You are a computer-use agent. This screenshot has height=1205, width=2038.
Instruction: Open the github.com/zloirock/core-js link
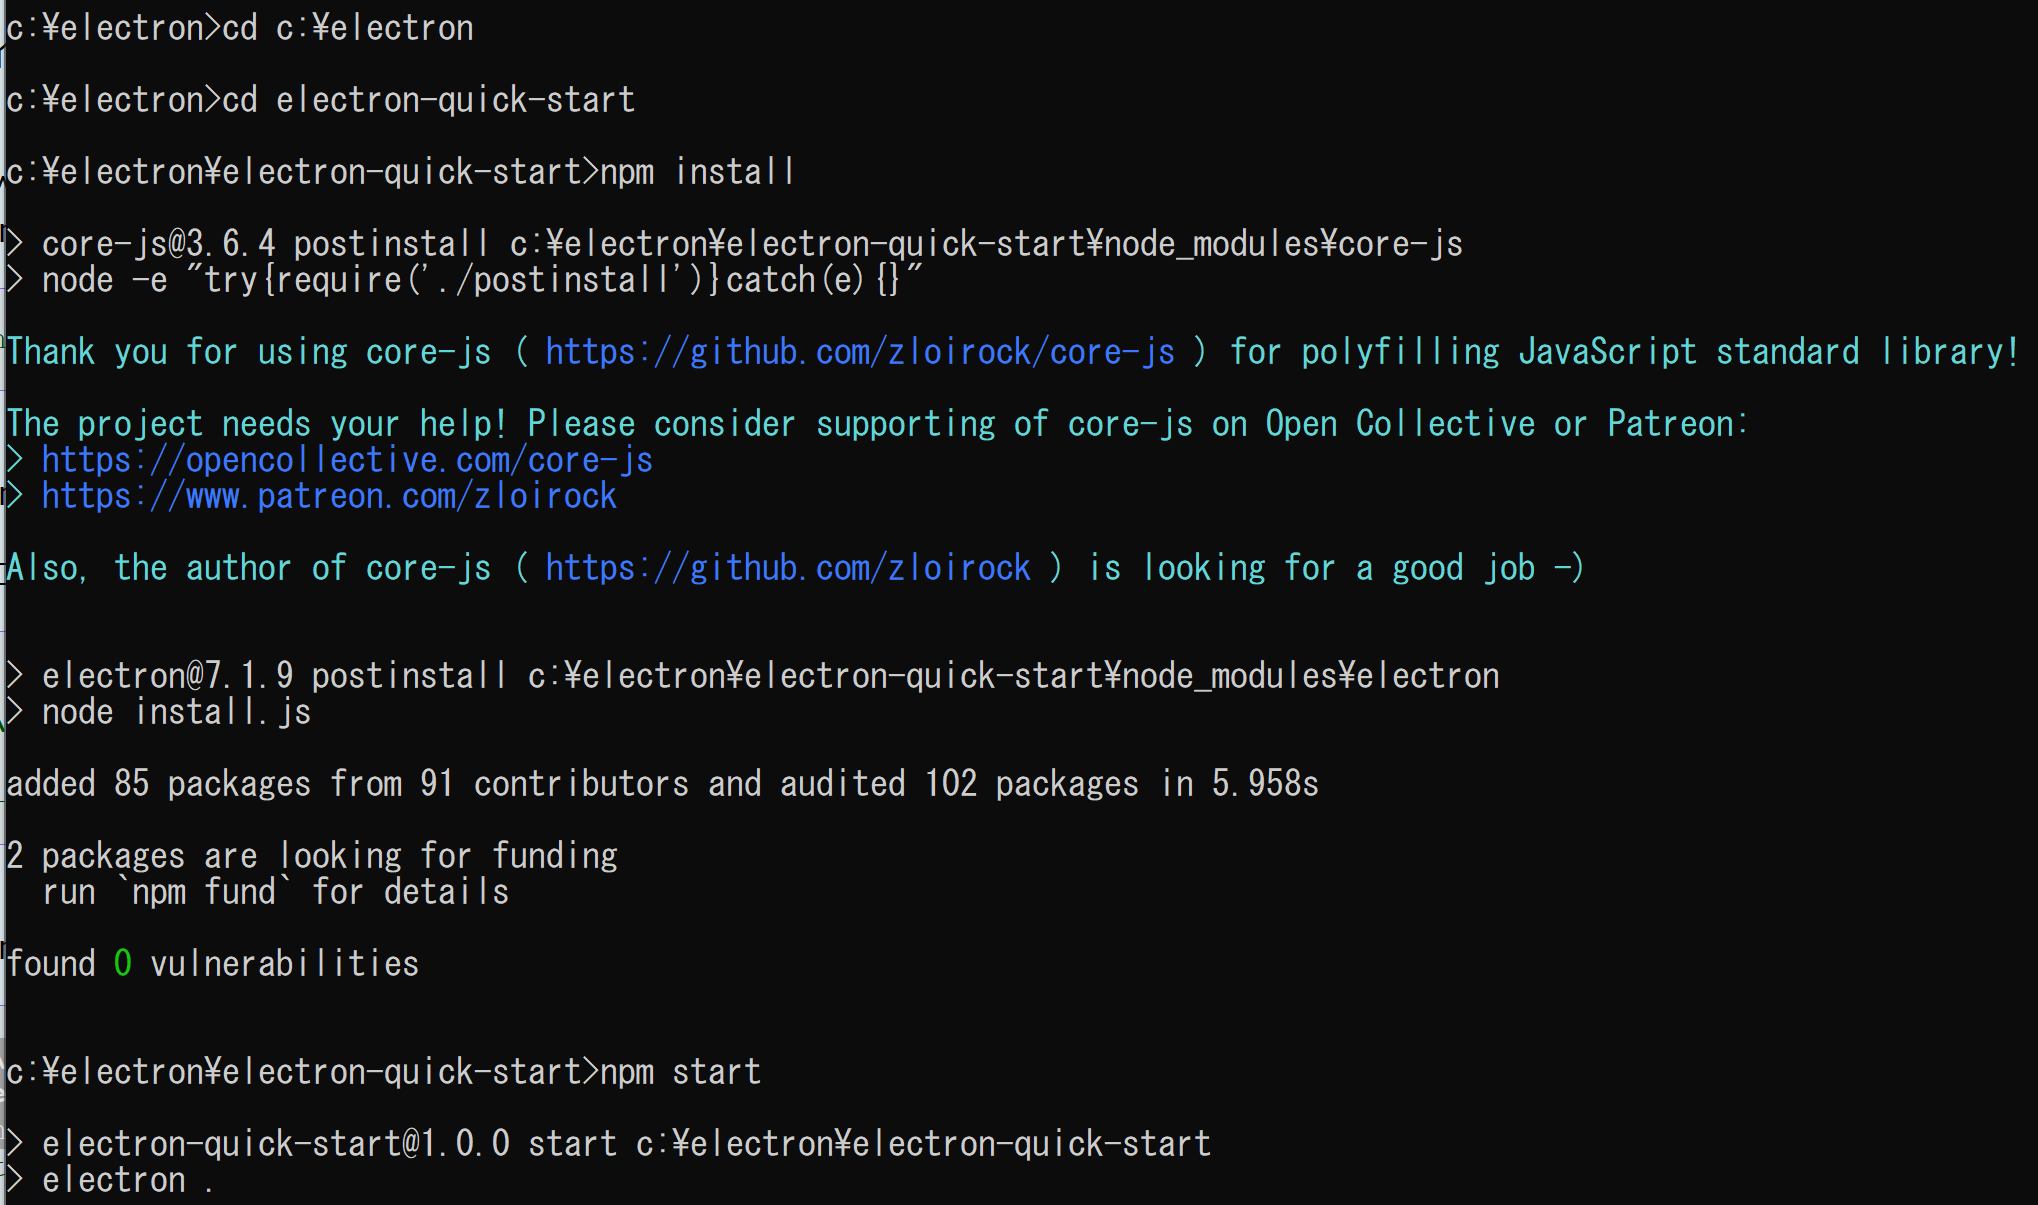[860, 352]
